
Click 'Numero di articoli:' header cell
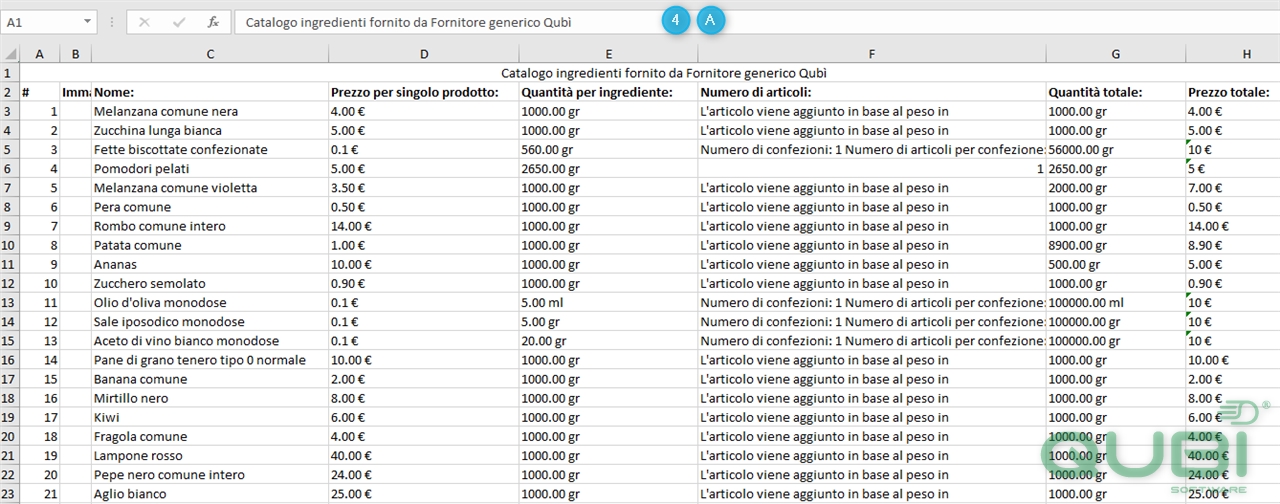coord(872,92)
